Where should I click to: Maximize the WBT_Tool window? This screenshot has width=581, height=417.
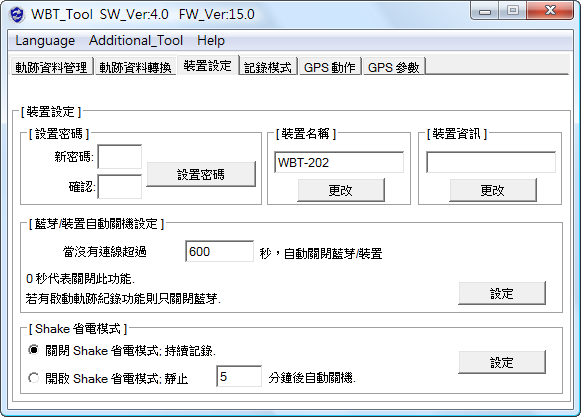coord(513,11)
